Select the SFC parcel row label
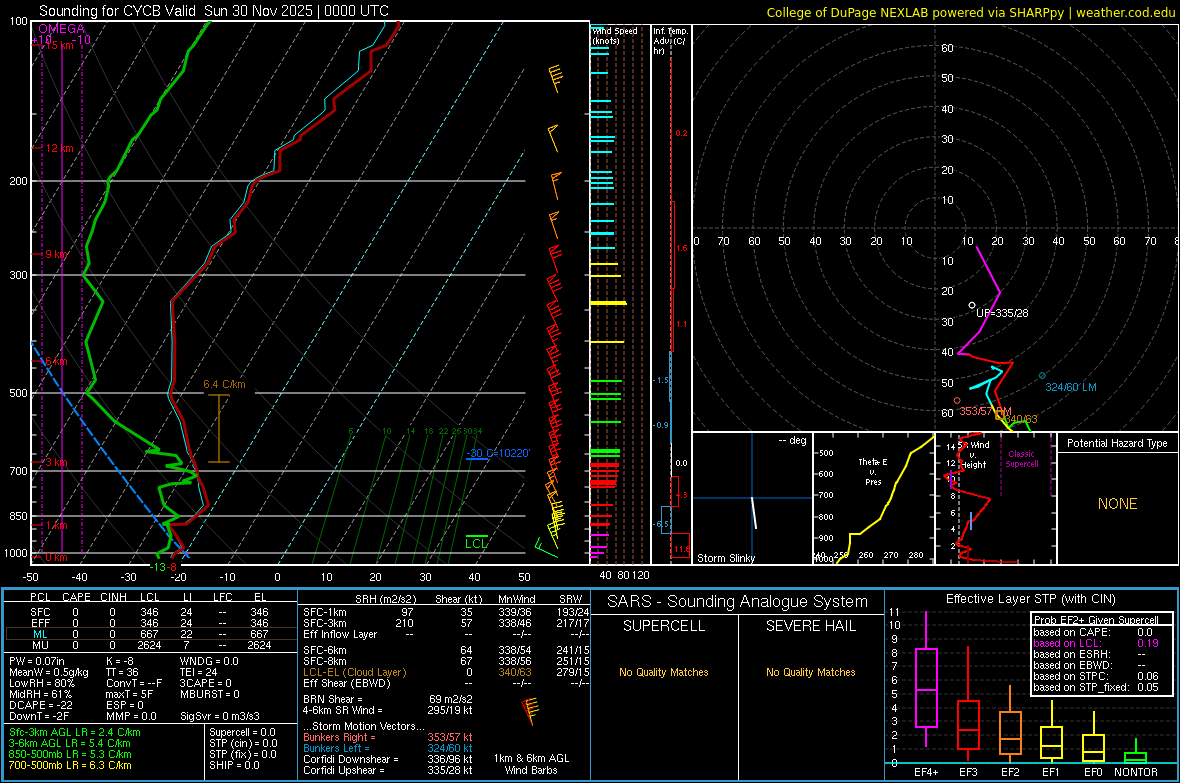 tap(40, 612)
